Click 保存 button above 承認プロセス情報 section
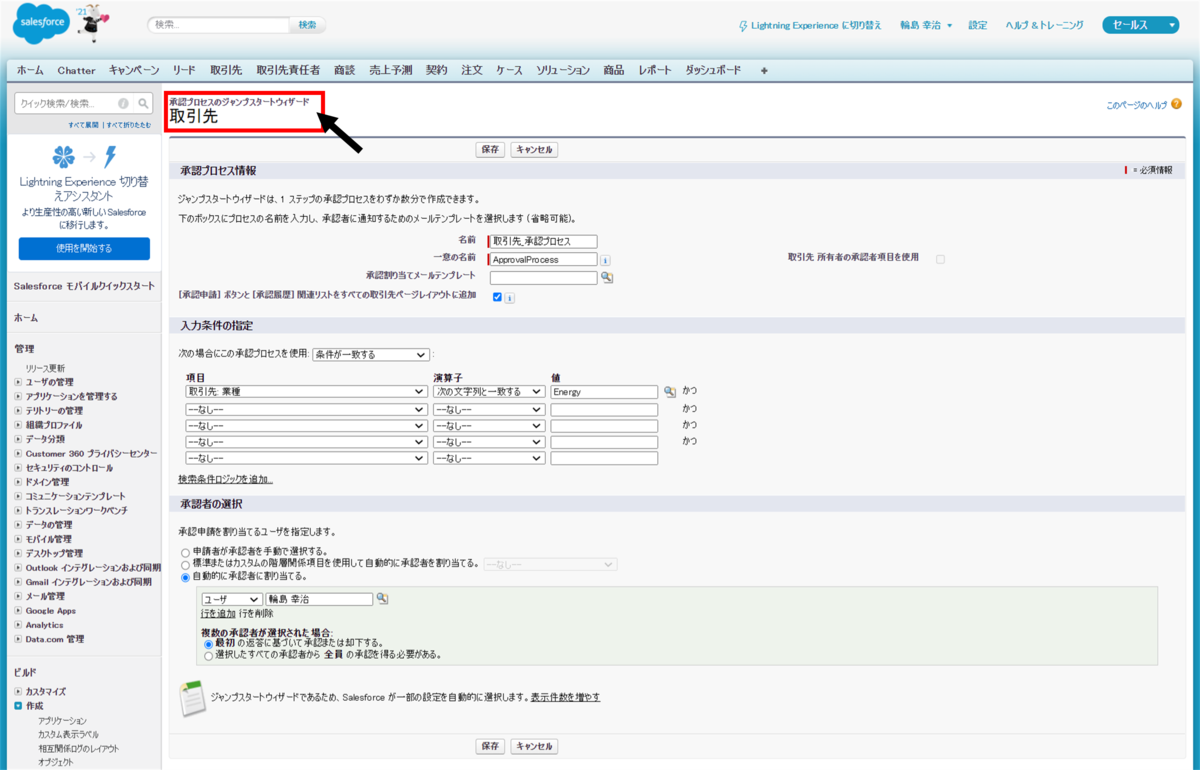Image resolution: width=1200 pixels, height=770 pixels. pyautogui.click(x=490, y=149)
